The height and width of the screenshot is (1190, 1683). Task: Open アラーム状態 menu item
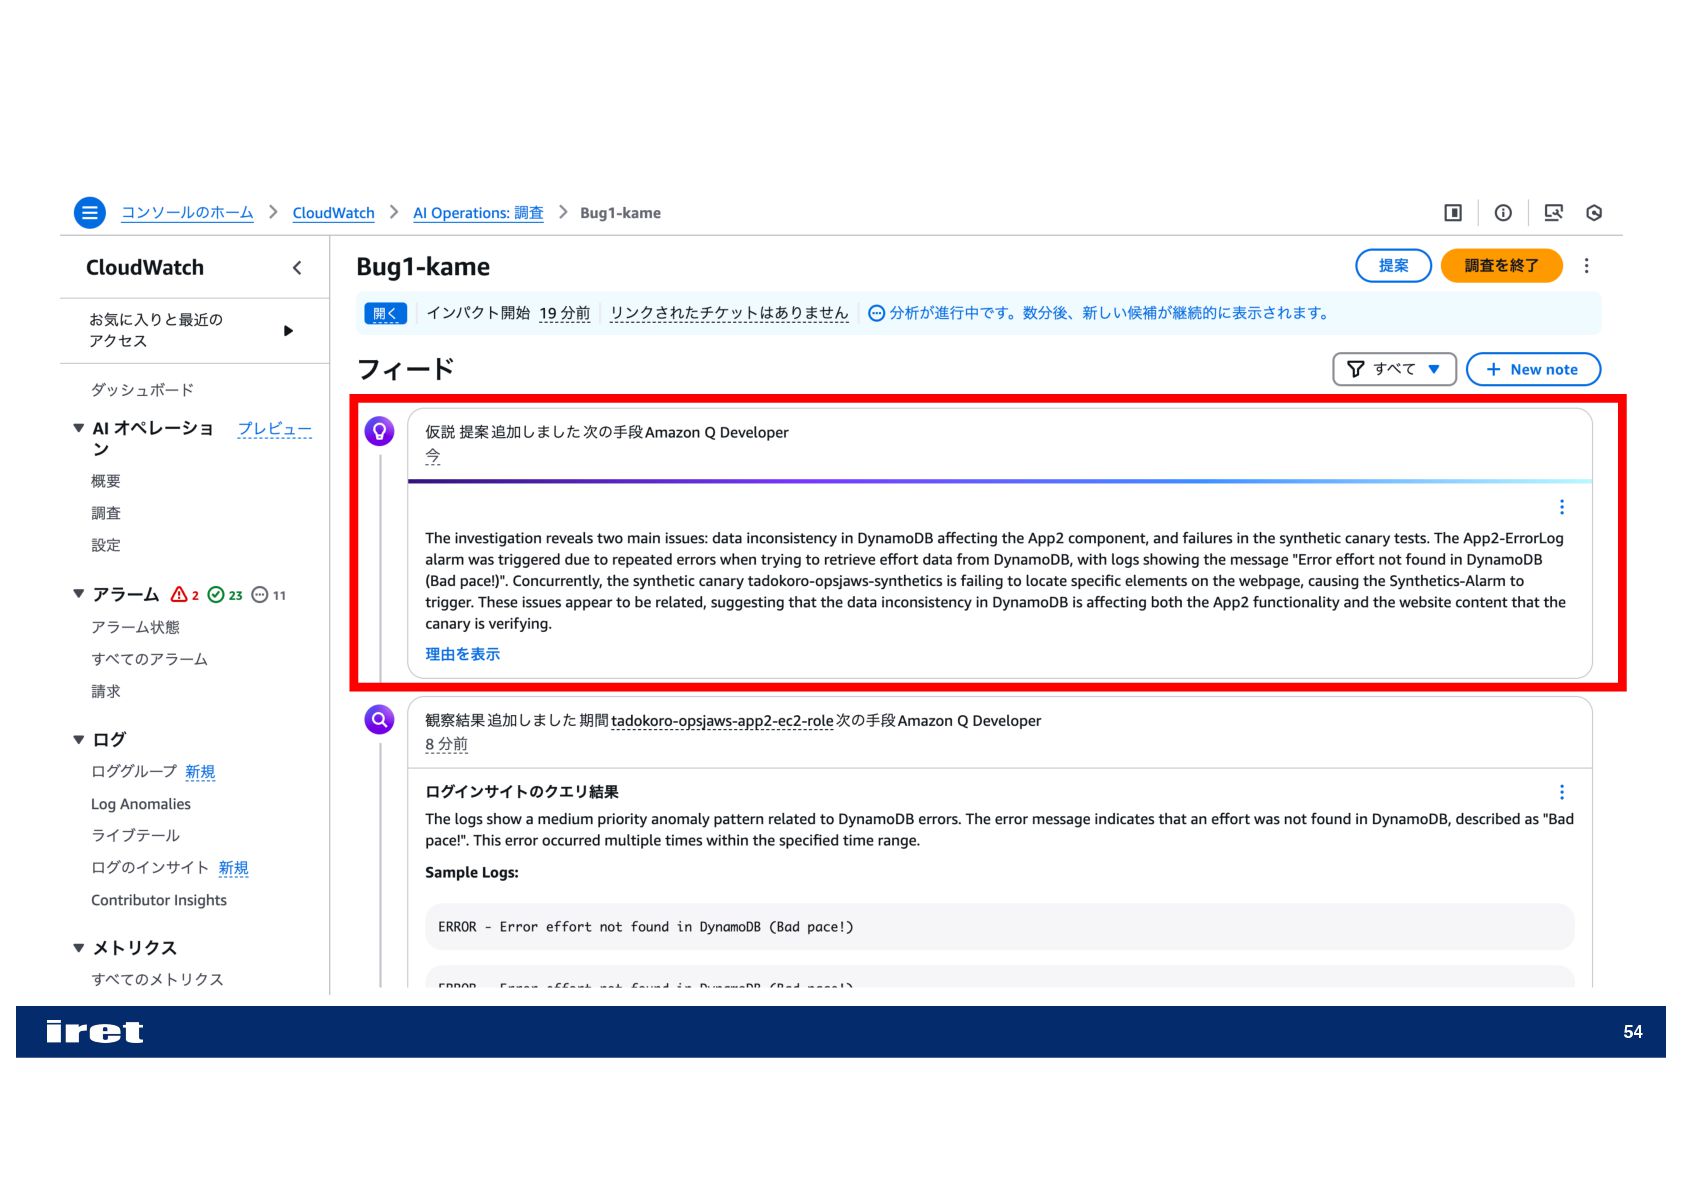135,627
